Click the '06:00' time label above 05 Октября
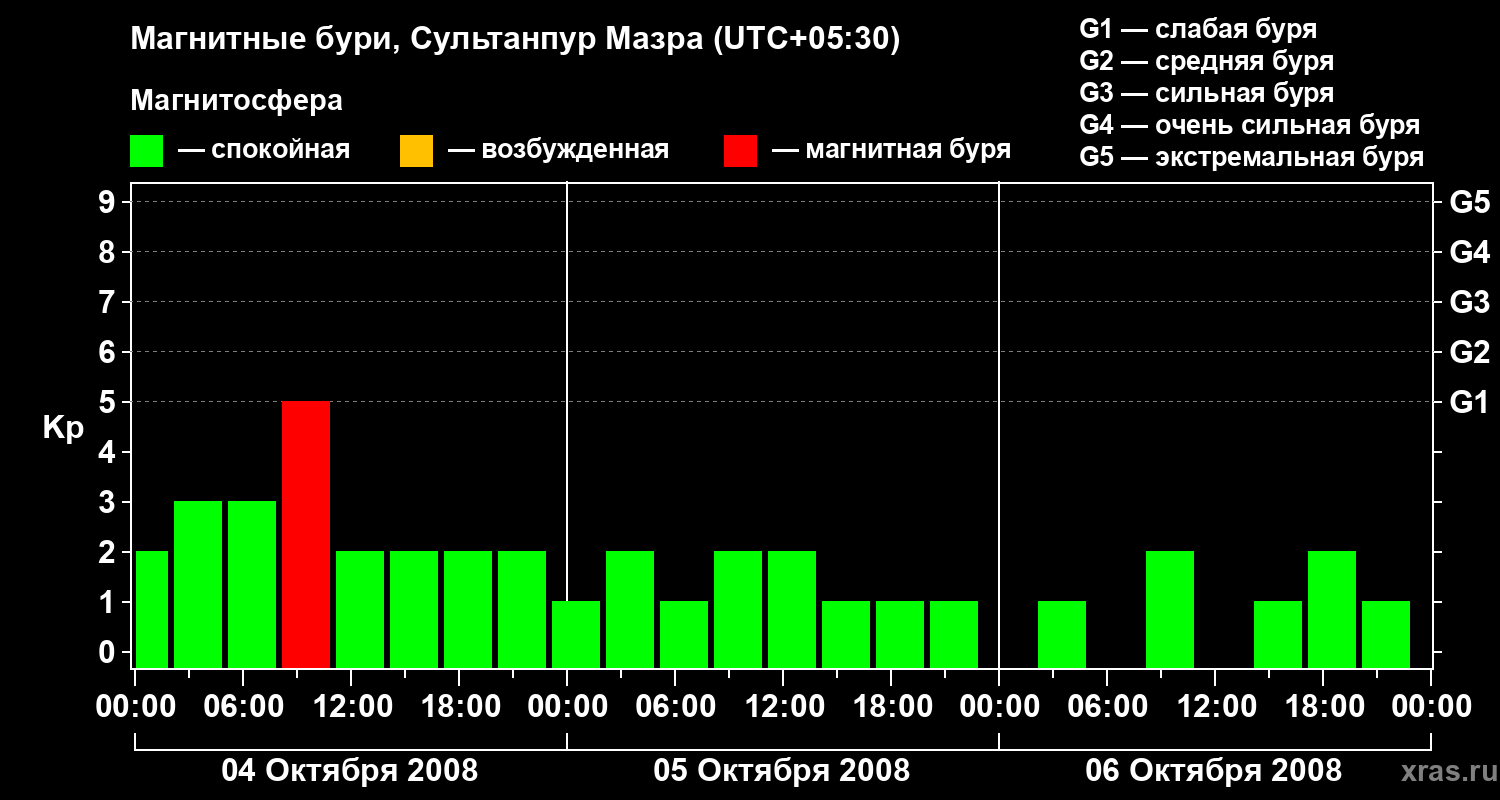 675,707
